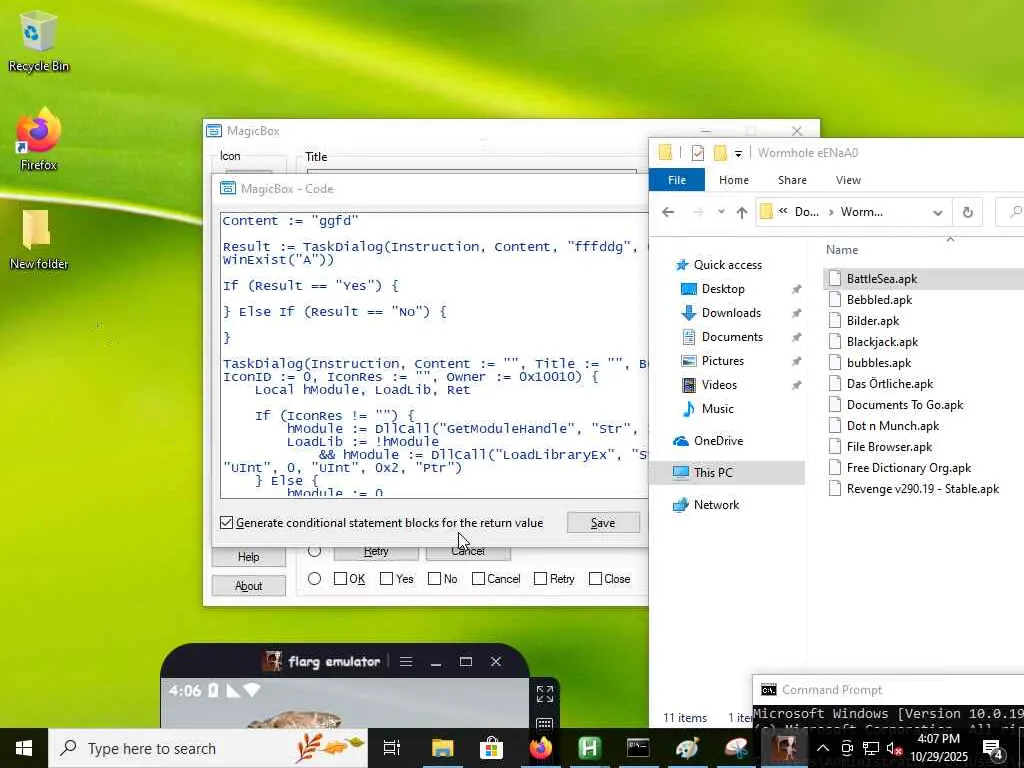1024x768 pixels.
Task: Click the volume icon in system tray
Action: [x=895, y=748]
